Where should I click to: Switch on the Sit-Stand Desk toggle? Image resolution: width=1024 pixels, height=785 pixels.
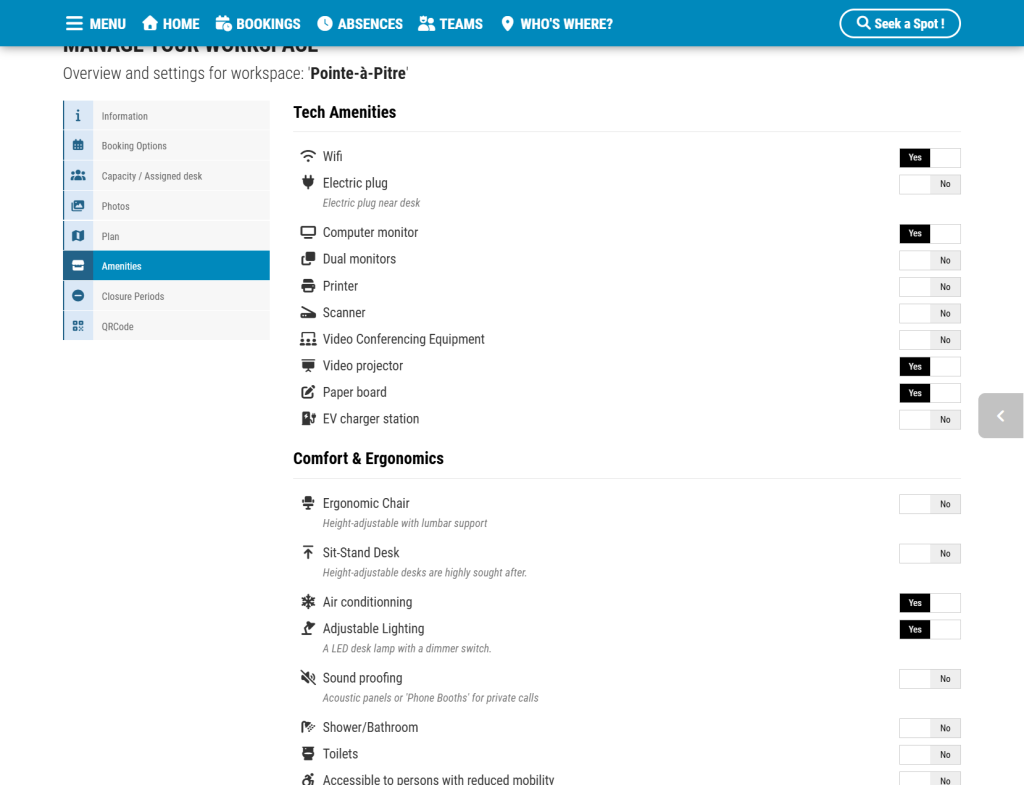[929, 553]
